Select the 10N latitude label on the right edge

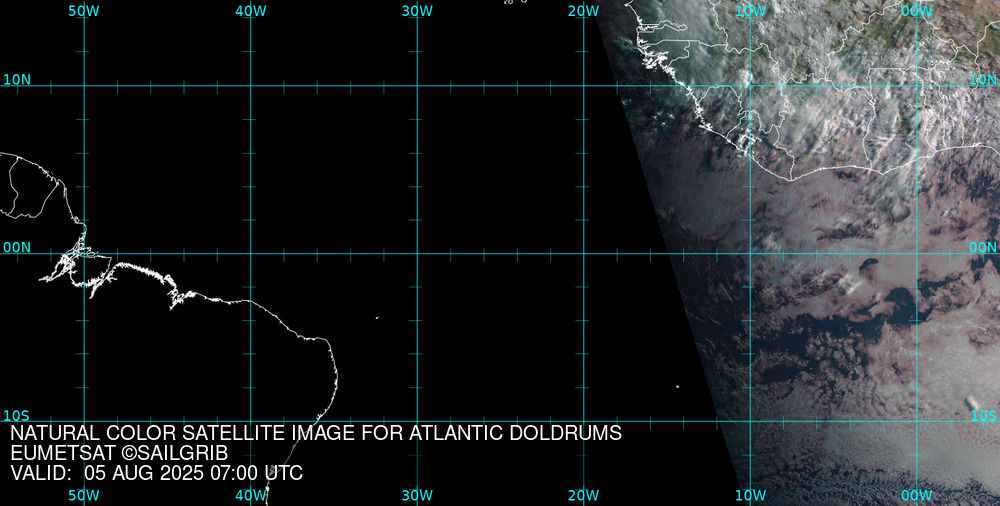point(983,80)
